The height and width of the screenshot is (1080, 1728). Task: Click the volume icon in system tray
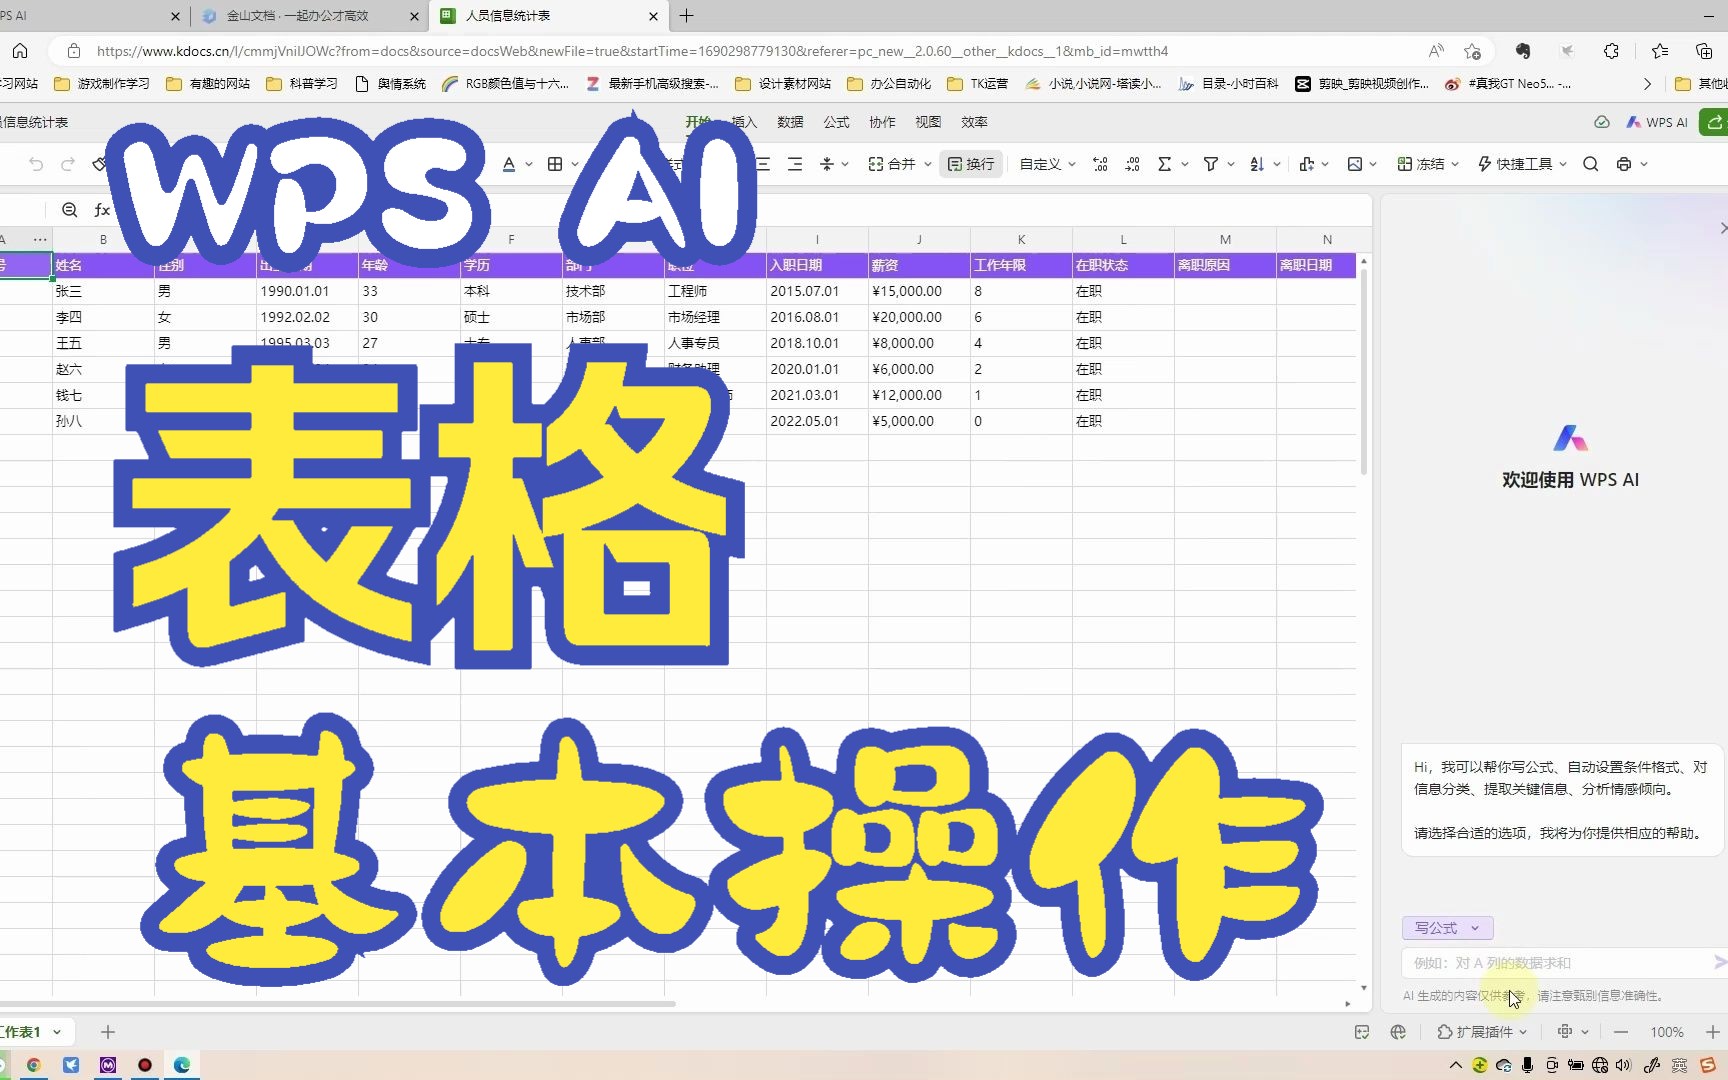coord(1623,1065)
